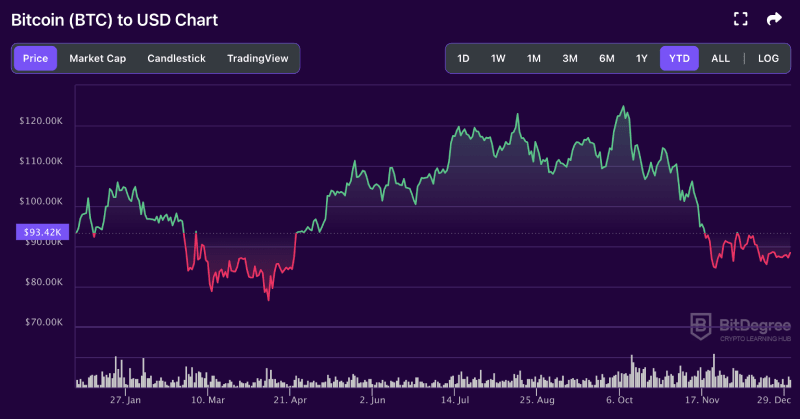Switch to the Candlestick view
Image resolution: width=800 pixels, height=419 pixels.
(x=177, y=58)
